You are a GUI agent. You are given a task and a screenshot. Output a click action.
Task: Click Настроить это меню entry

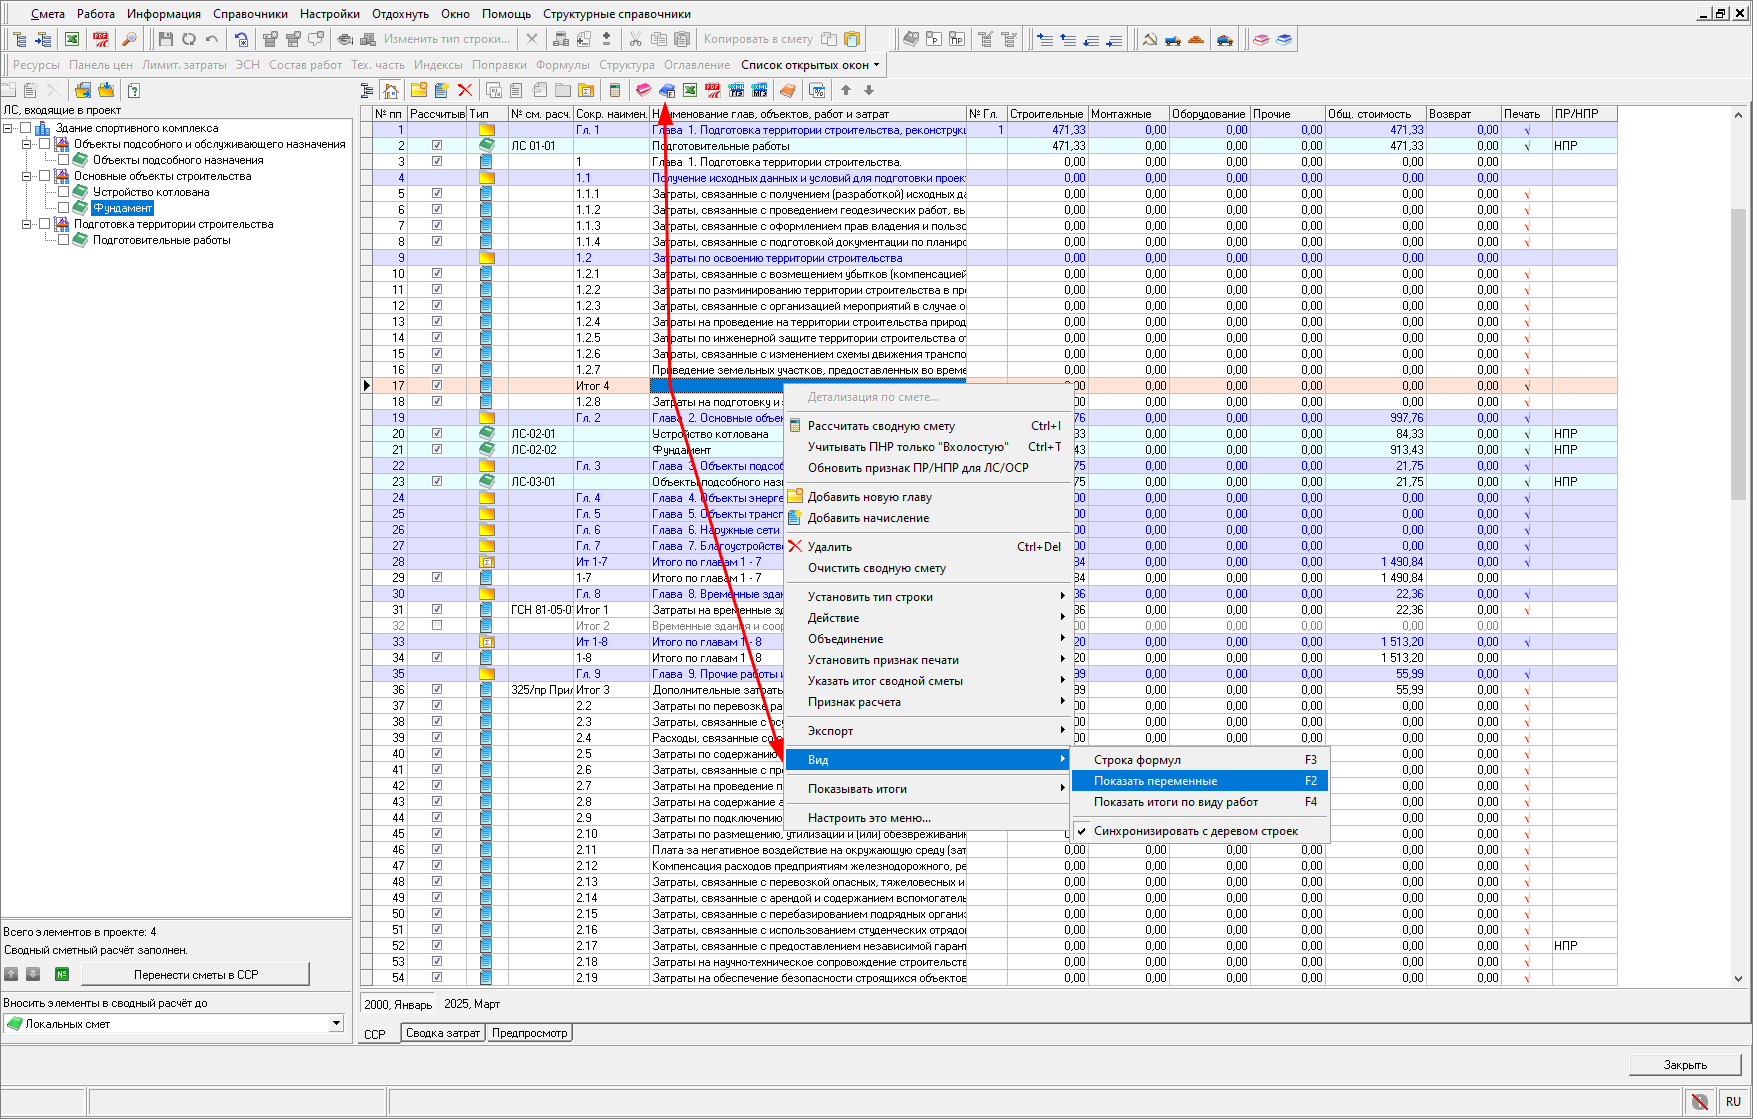point(927,818)
